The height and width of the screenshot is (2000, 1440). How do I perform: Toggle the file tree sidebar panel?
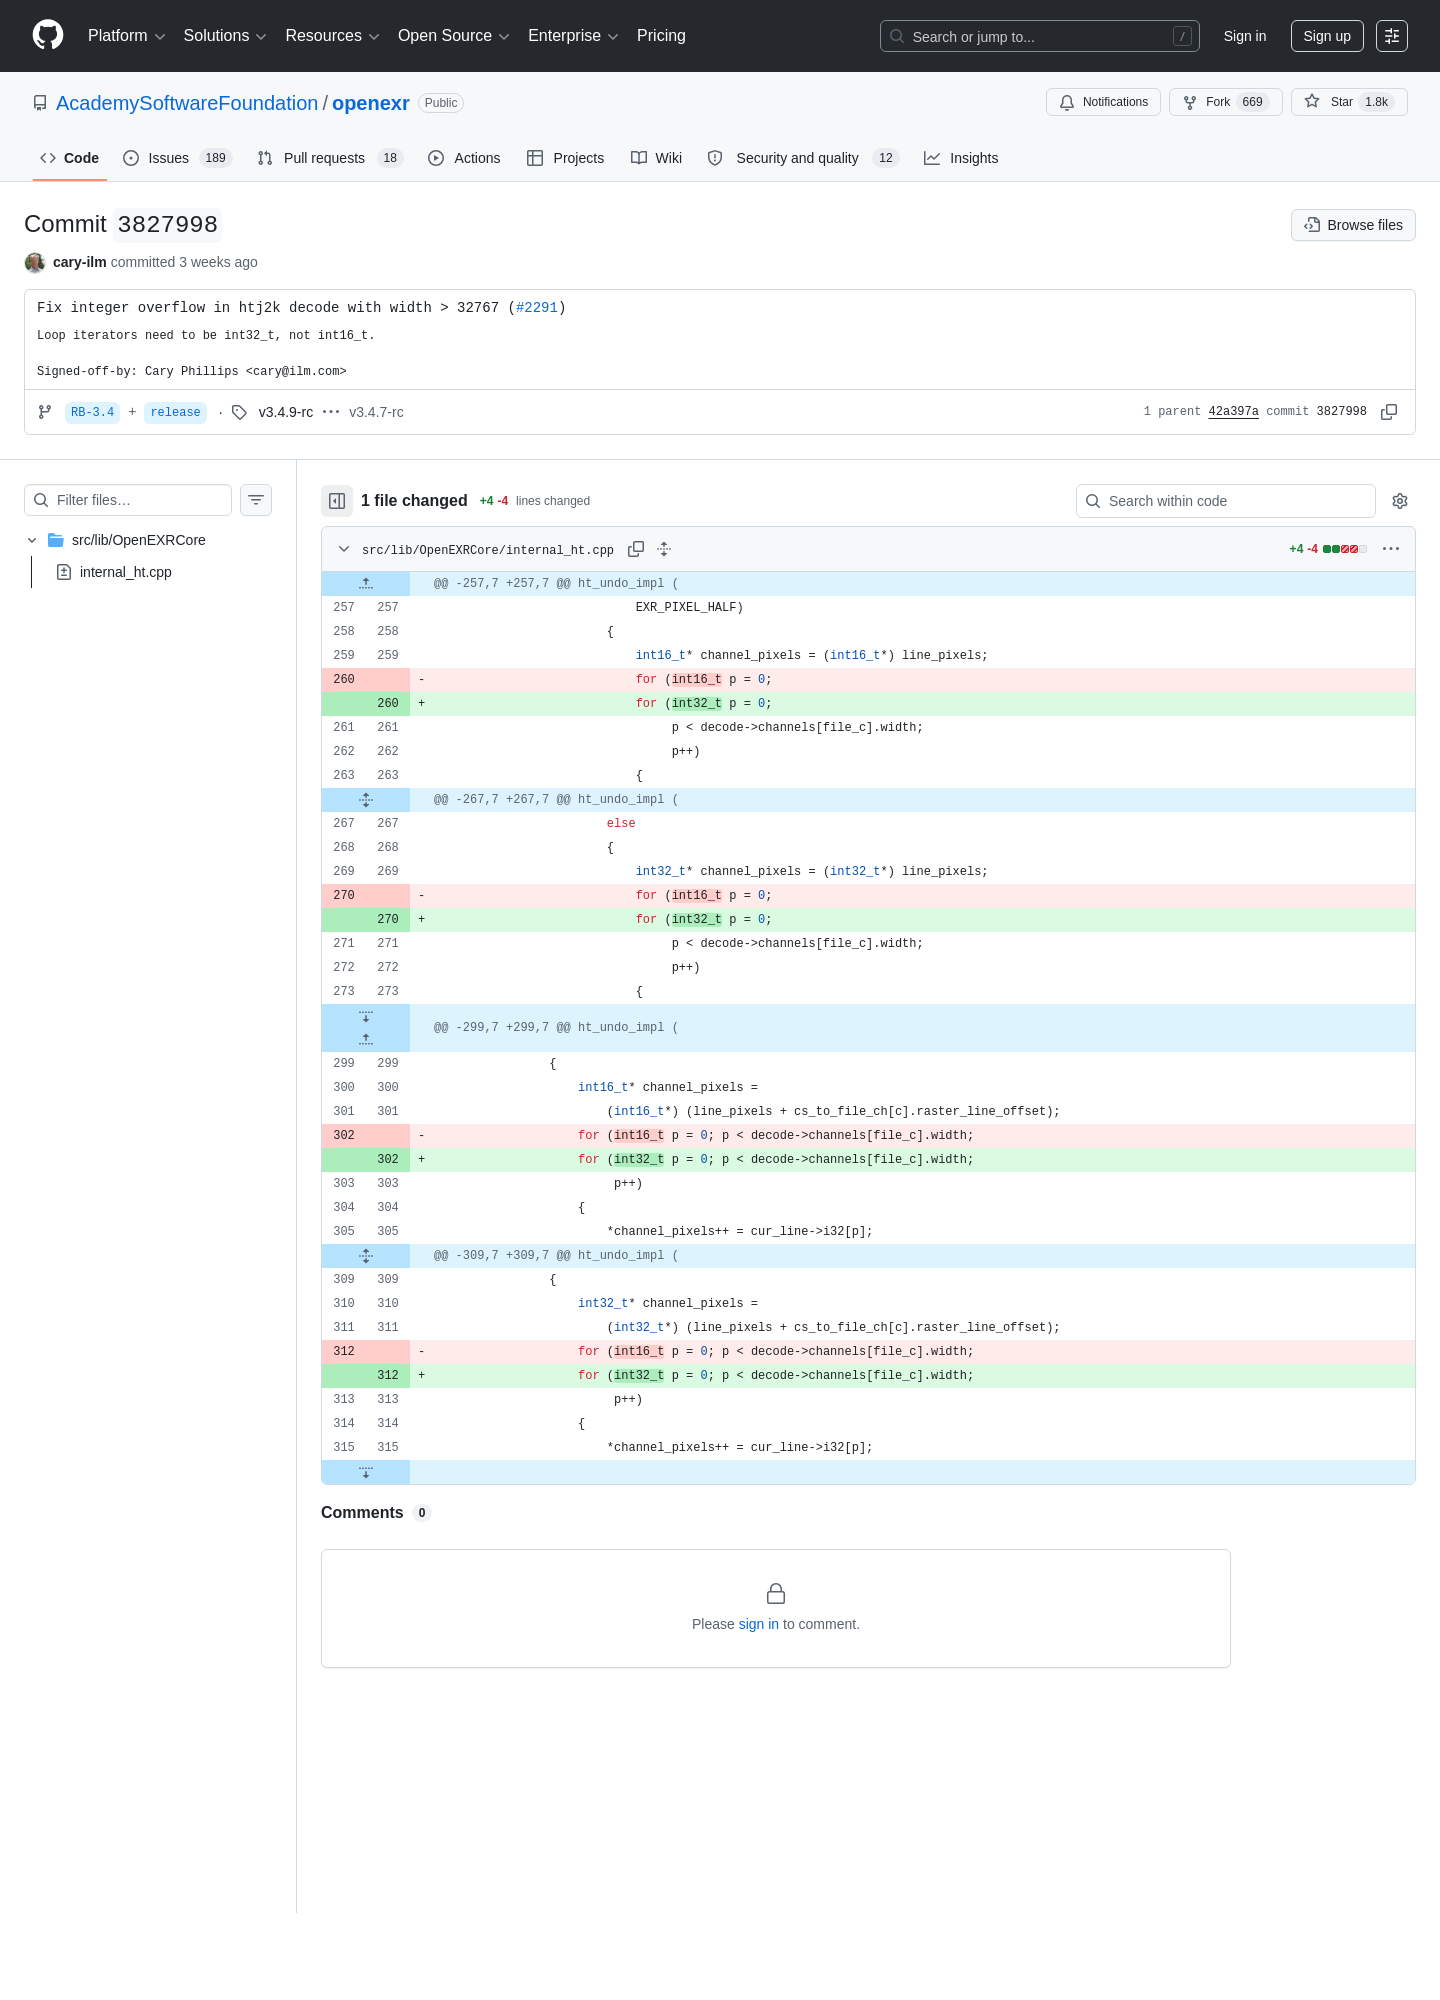337,501
